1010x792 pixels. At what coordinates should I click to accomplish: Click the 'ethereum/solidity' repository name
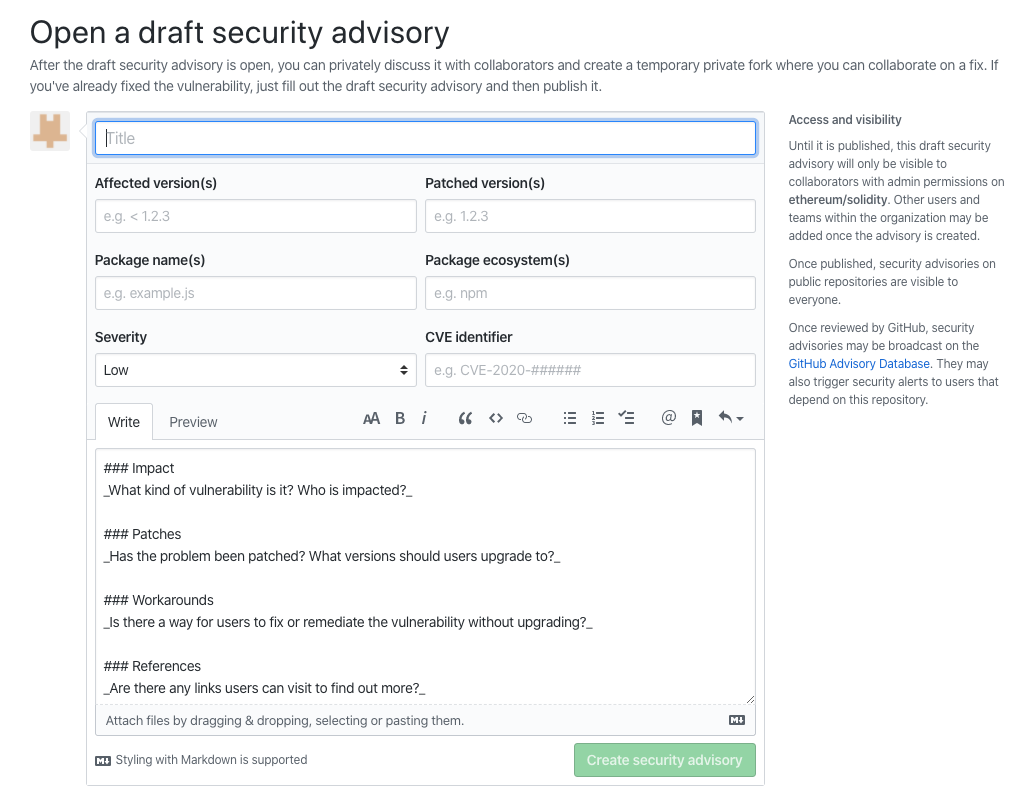pos(838,200)
